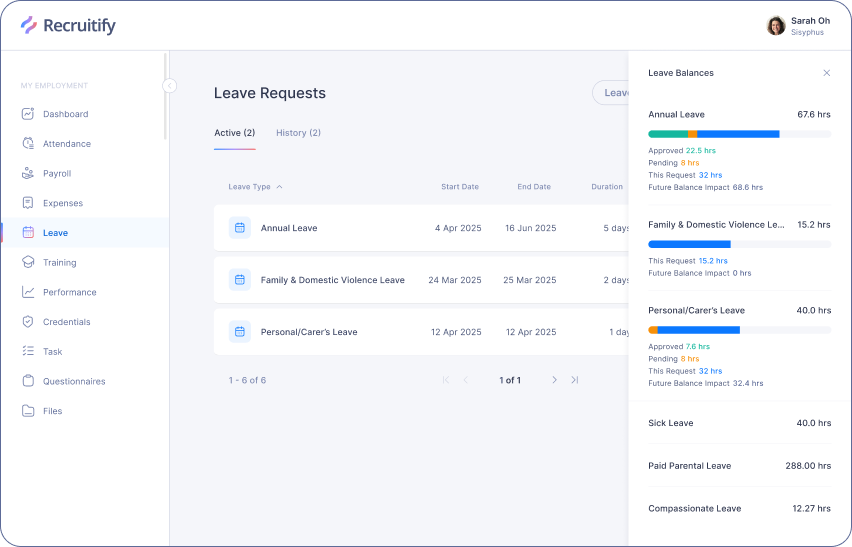Expand Paid Parental Leave balance row
852x547 pixels.
(739, 466)
